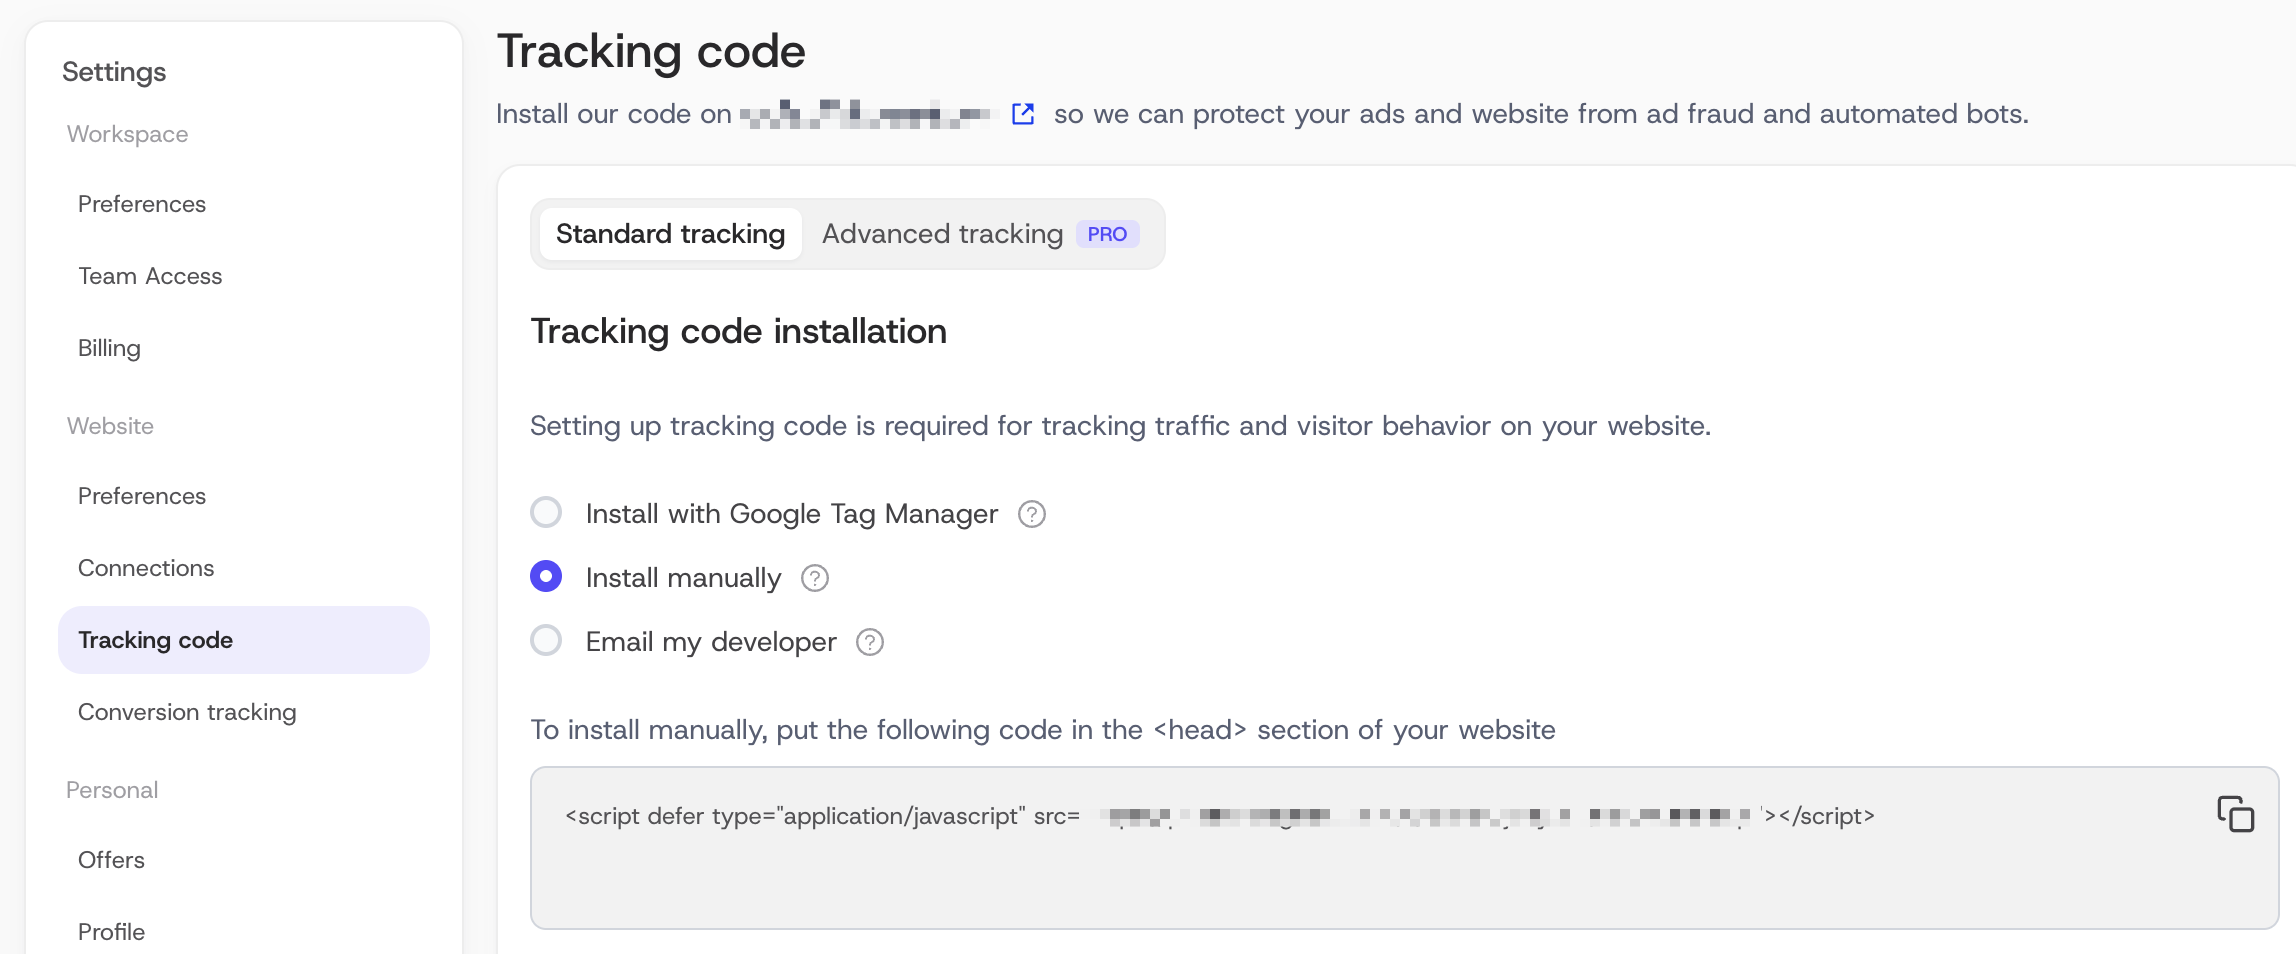Image resolution: width=2296 pixels, height=954 pixels.
Task: Click the Personal section heading
Action: coord(112,790)
